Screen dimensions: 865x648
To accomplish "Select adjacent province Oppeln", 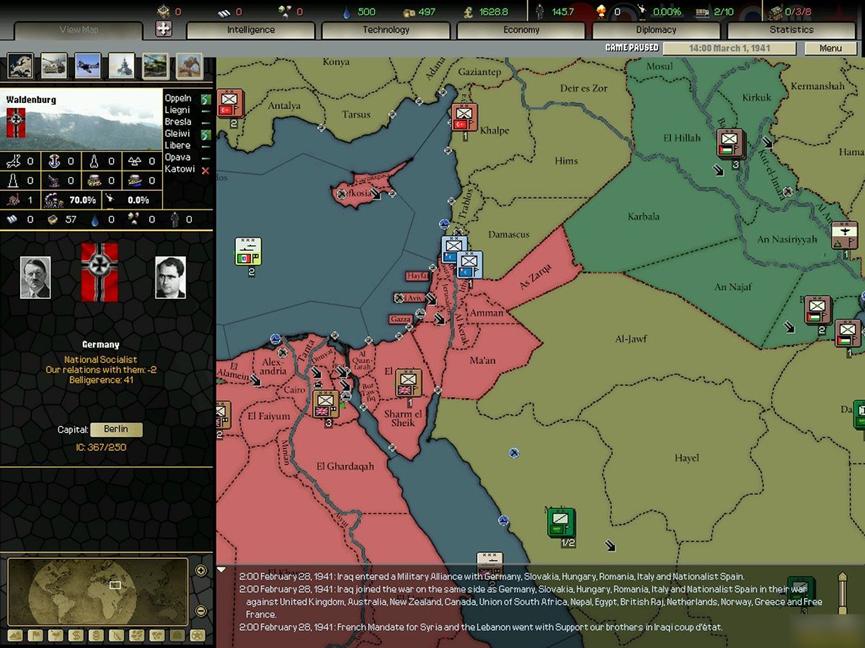I will click(x=178, y=98).
